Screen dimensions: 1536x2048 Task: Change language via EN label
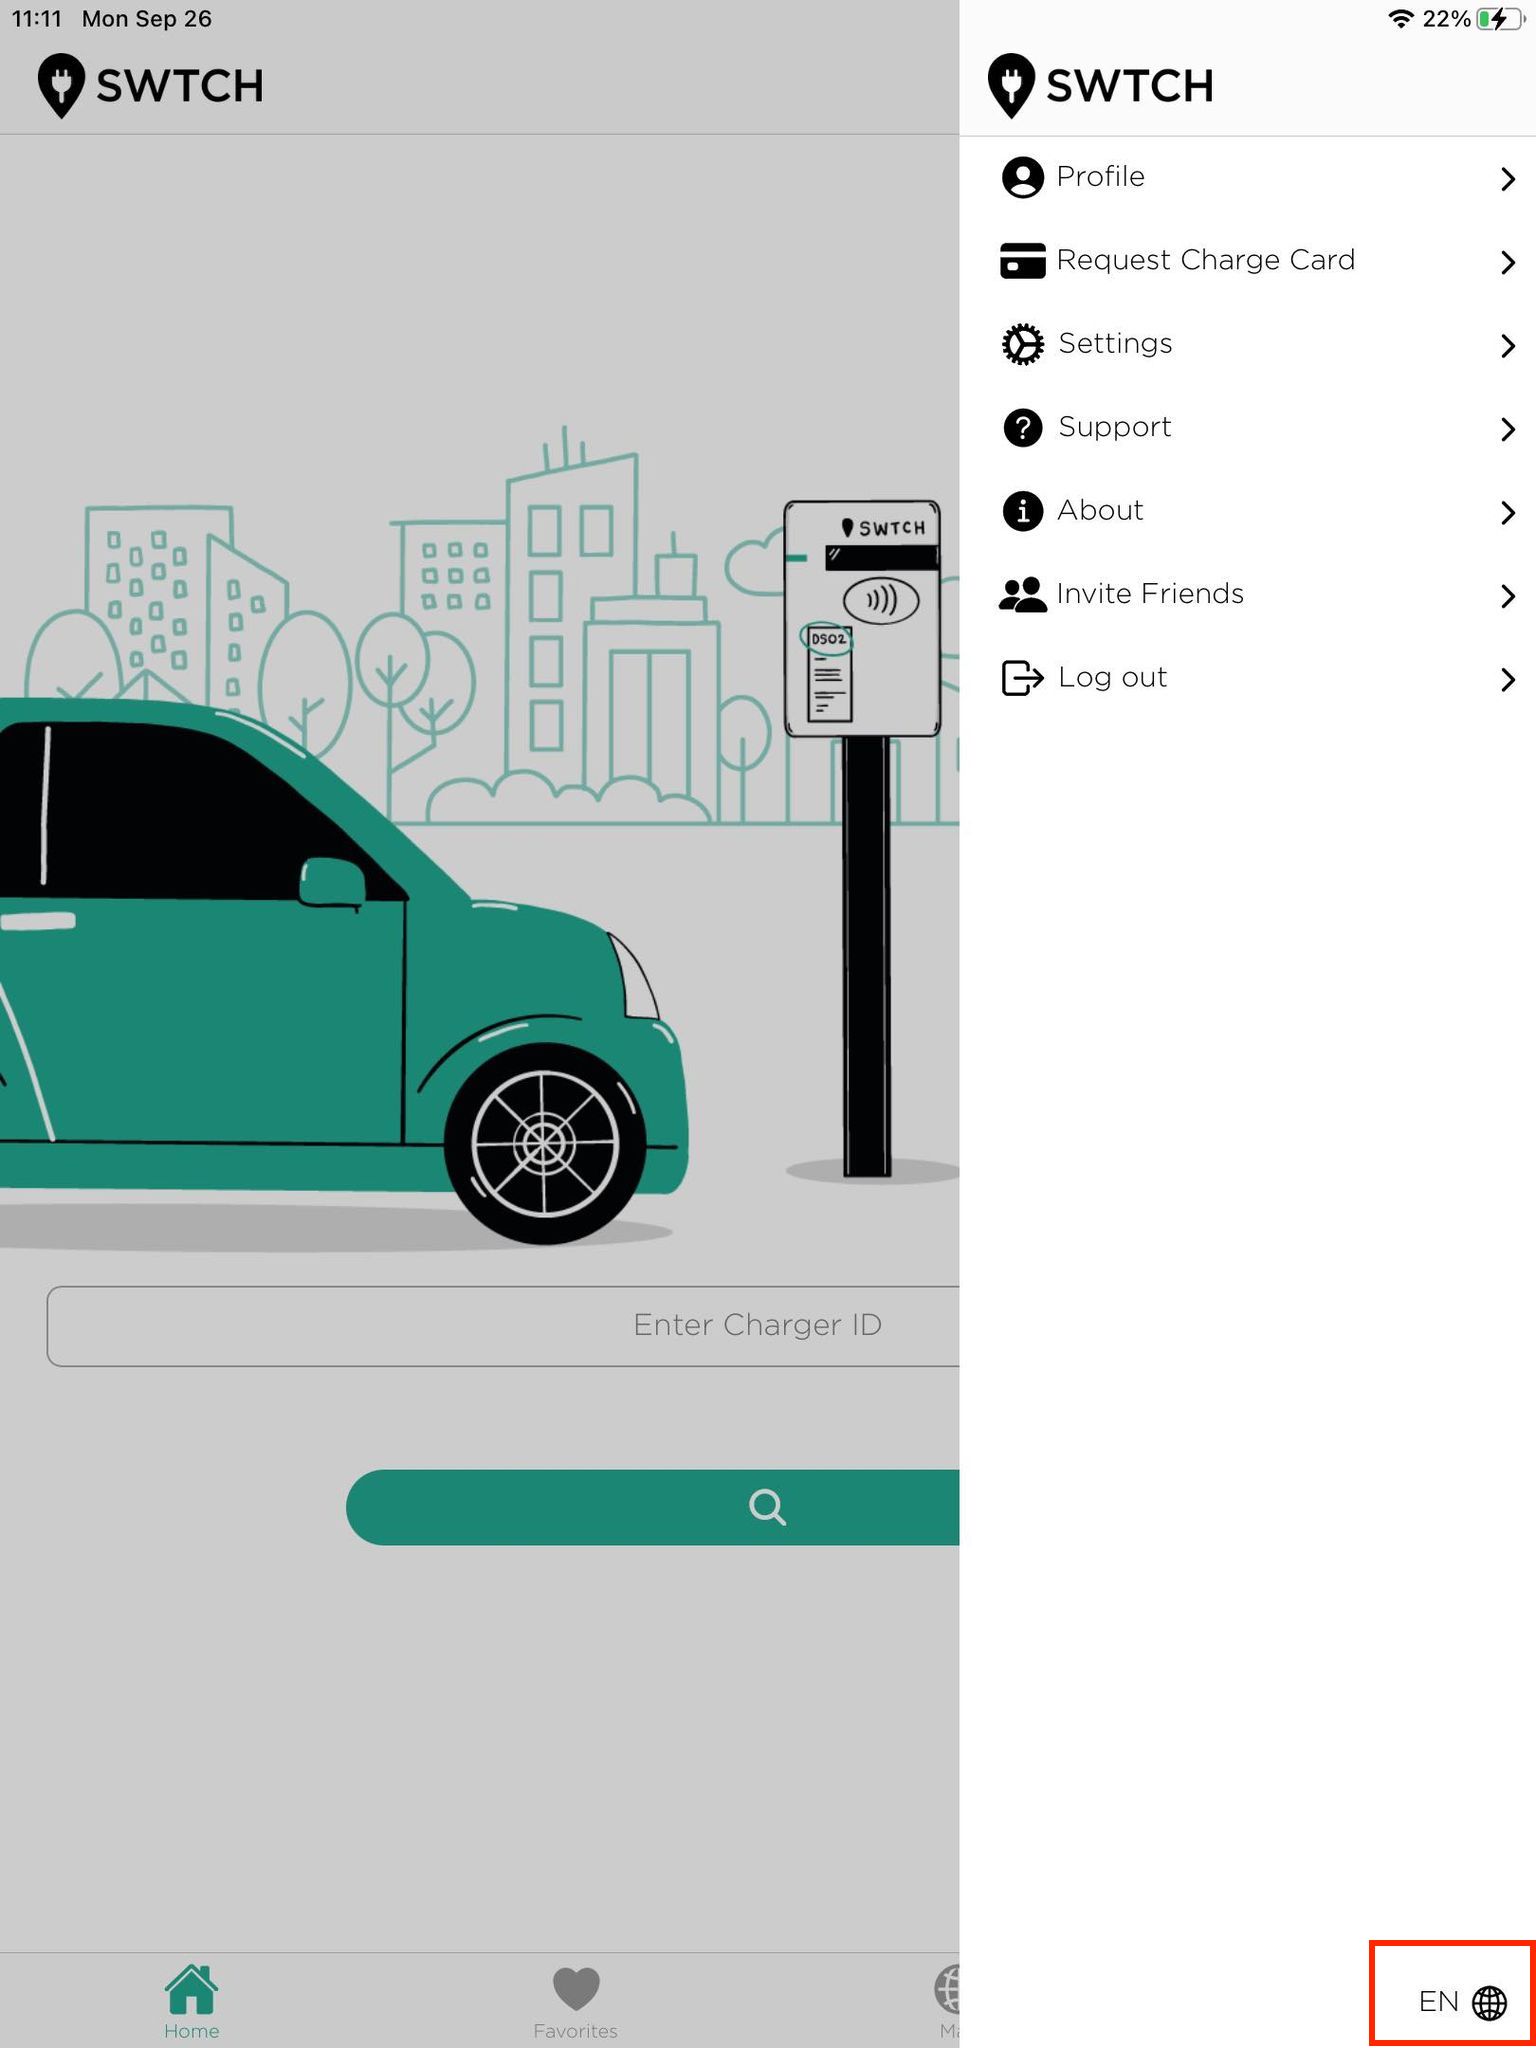[1438, 2001]
